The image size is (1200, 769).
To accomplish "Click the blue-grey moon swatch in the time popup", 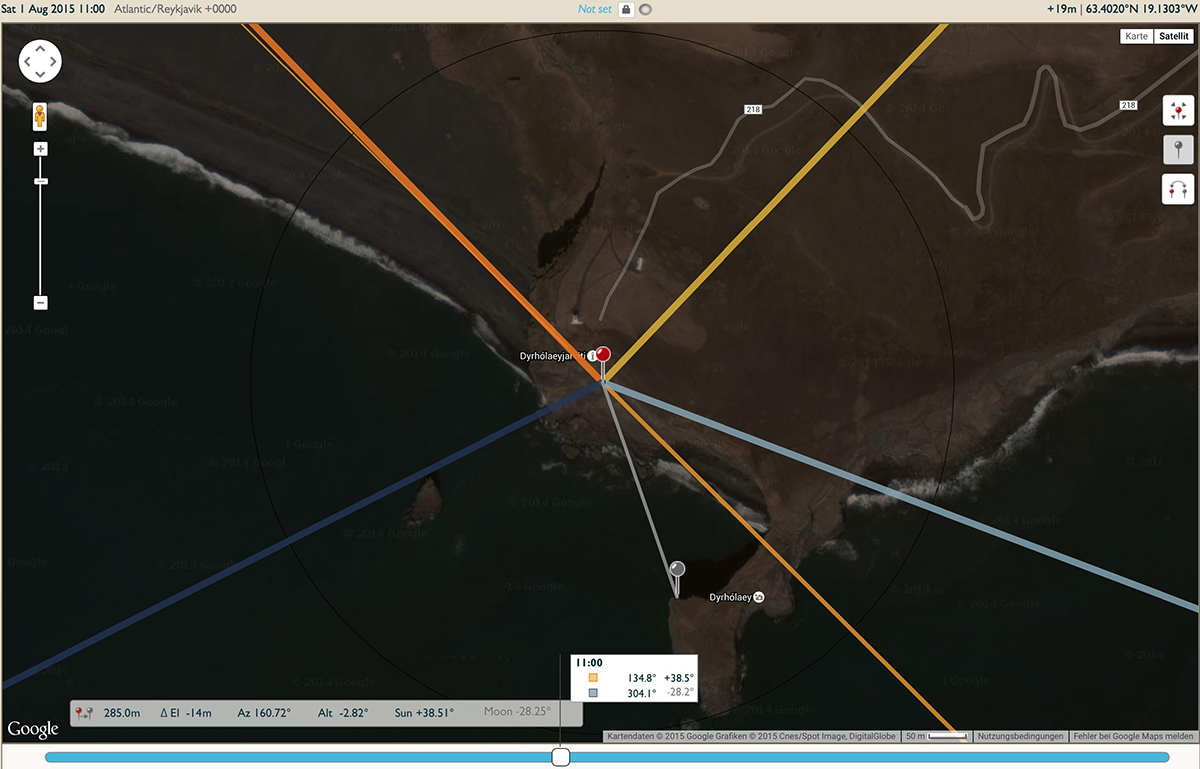I will [593, 692].
